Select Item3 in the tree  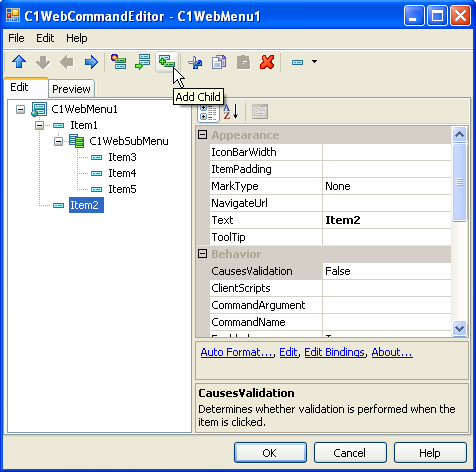pyautogui.click(x=122, y=157)
